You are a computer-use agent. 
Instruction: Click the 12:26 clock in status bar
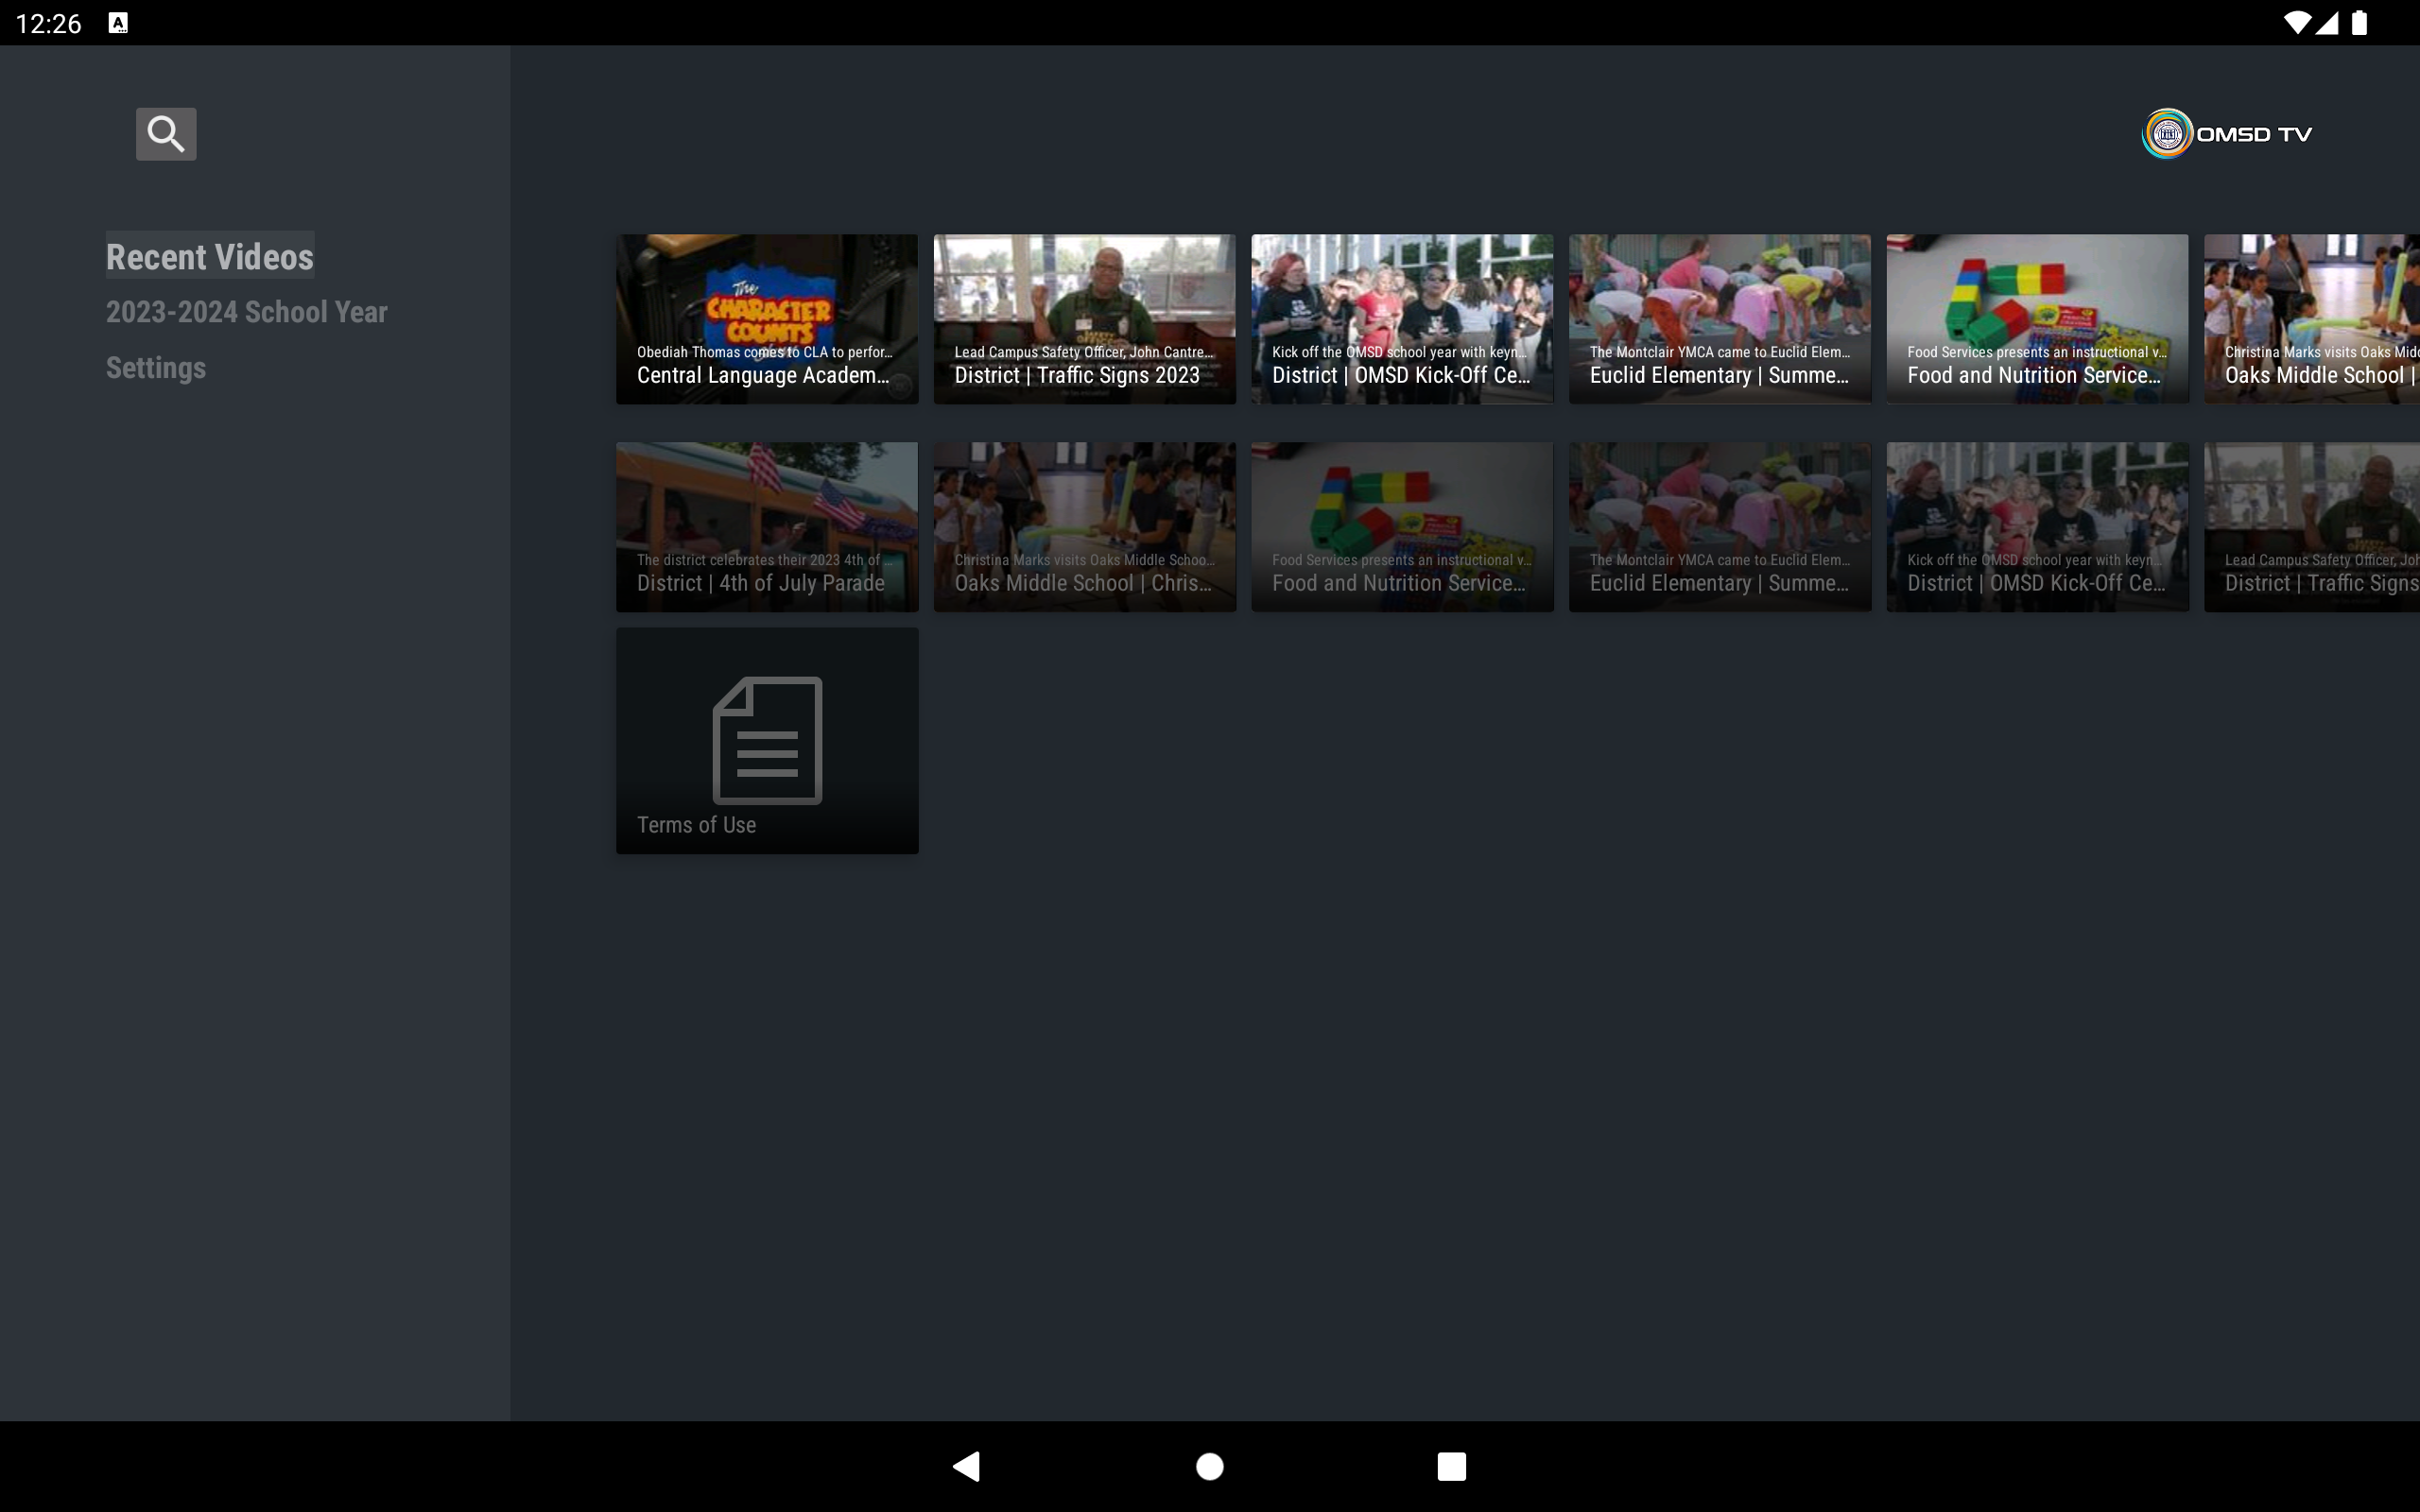(47, 22)
